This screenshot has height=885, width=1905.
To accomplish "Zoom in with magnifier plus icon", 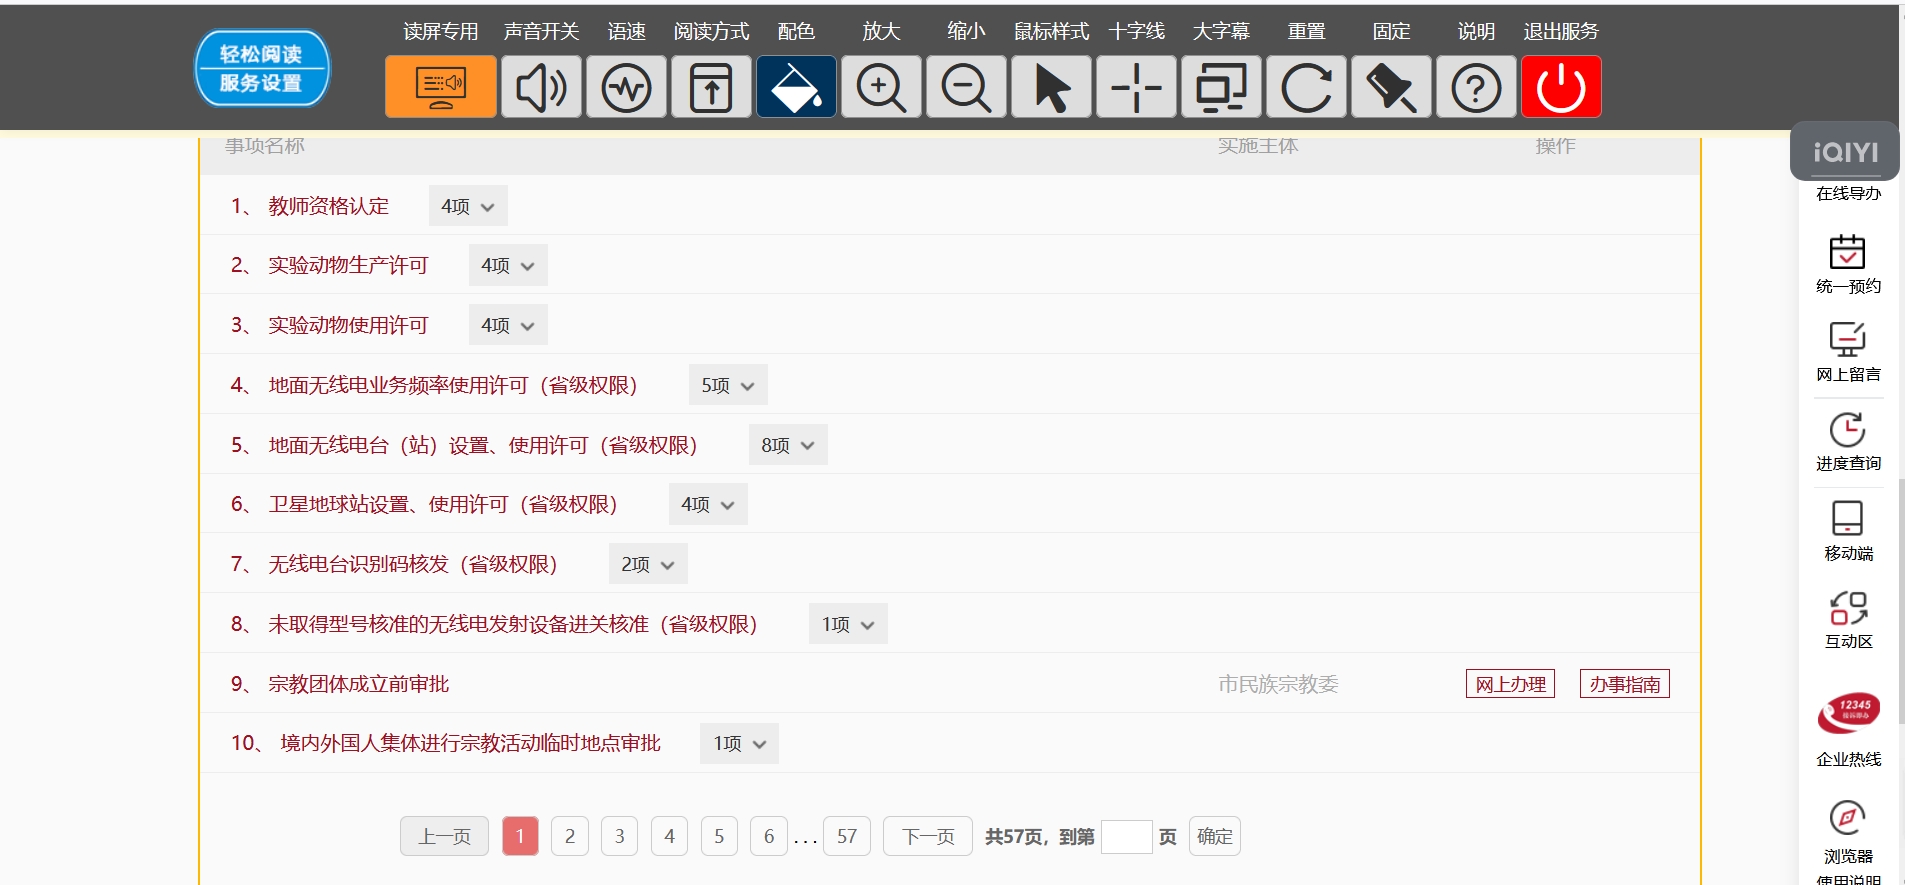I will pos(881,87).
